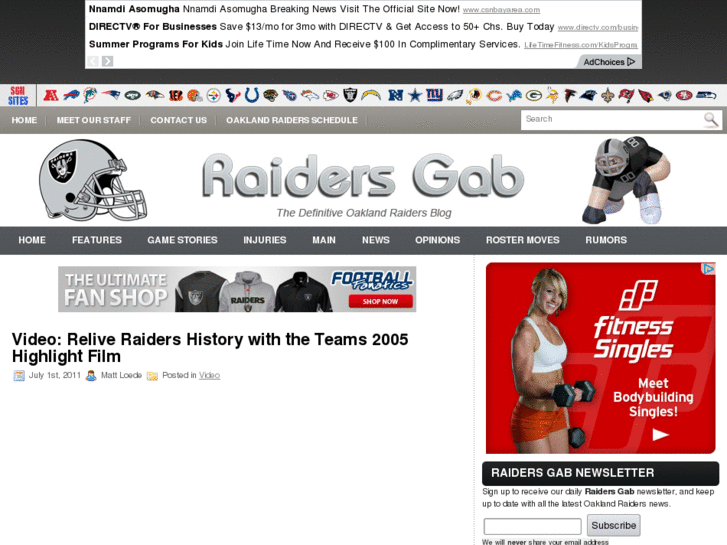The image size is (727, 545).
Task: Open the Dallas Cowboys star icon
Action: [415, 96]
